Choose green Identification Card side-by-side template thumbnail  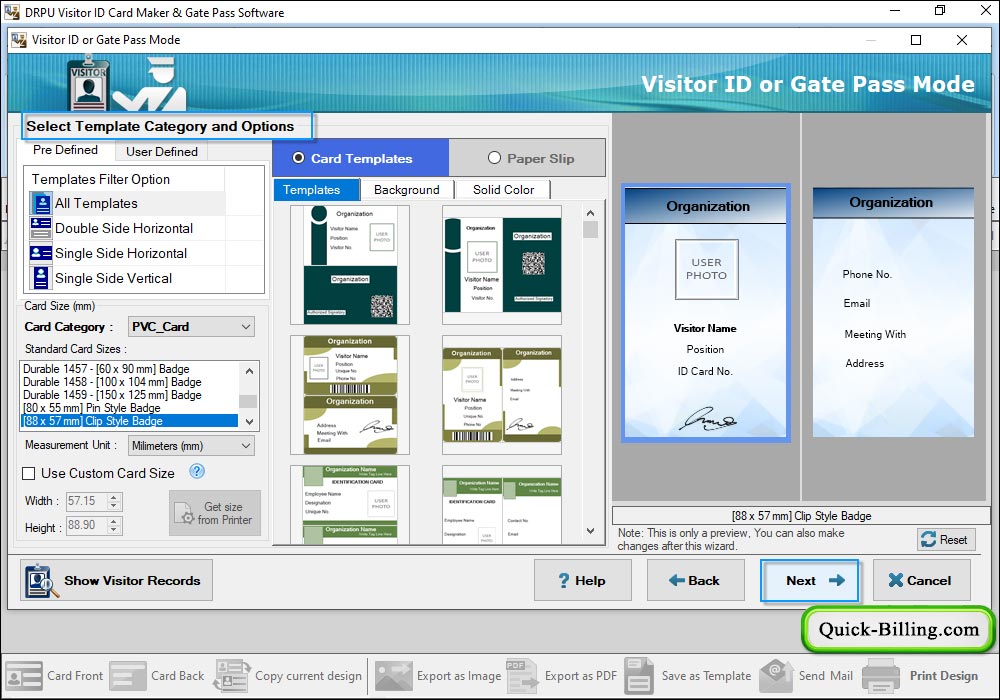(x=502, y=504)
